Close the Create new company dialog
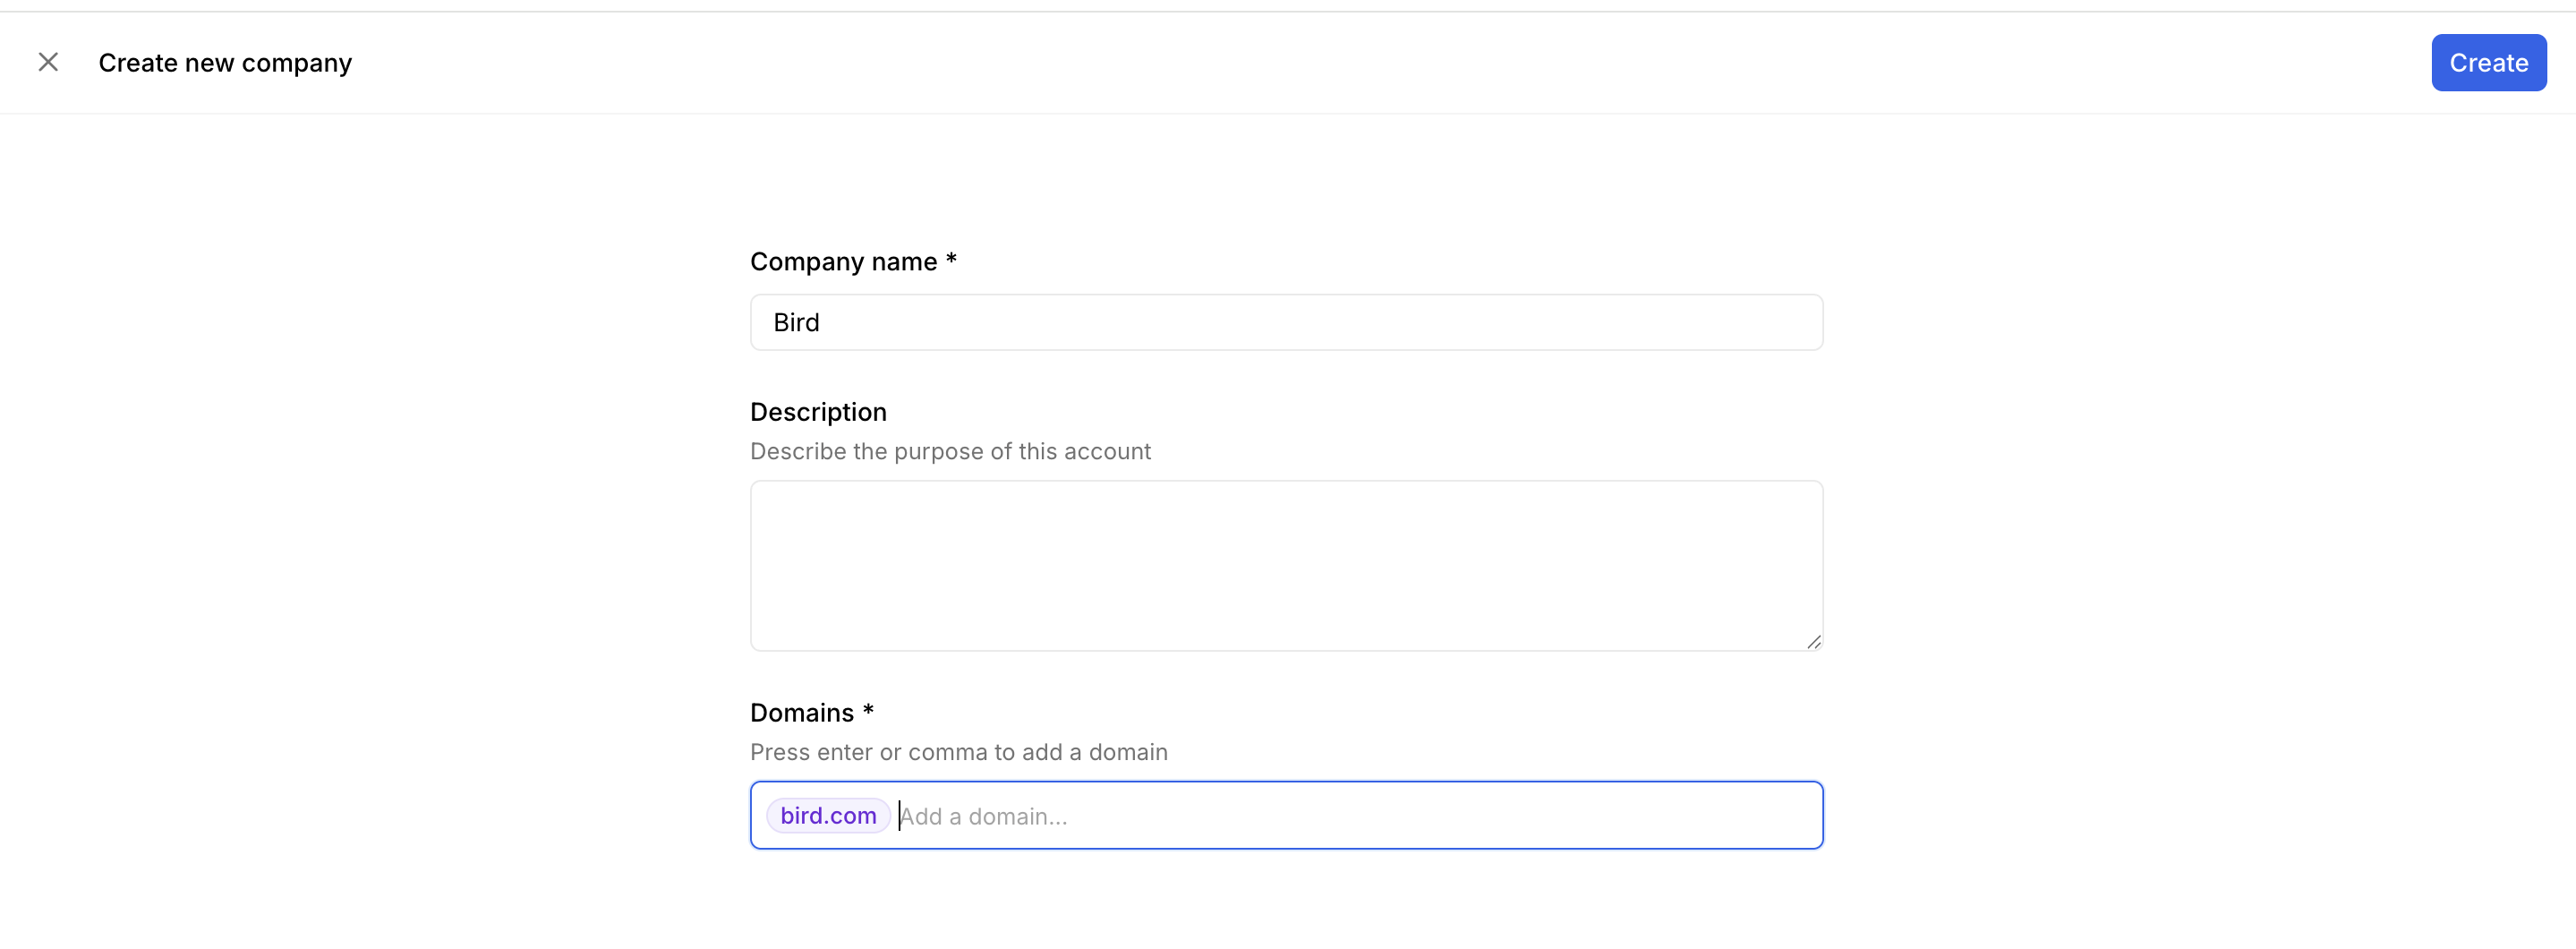Viewport: 2576px width, 949px height. 48,63
